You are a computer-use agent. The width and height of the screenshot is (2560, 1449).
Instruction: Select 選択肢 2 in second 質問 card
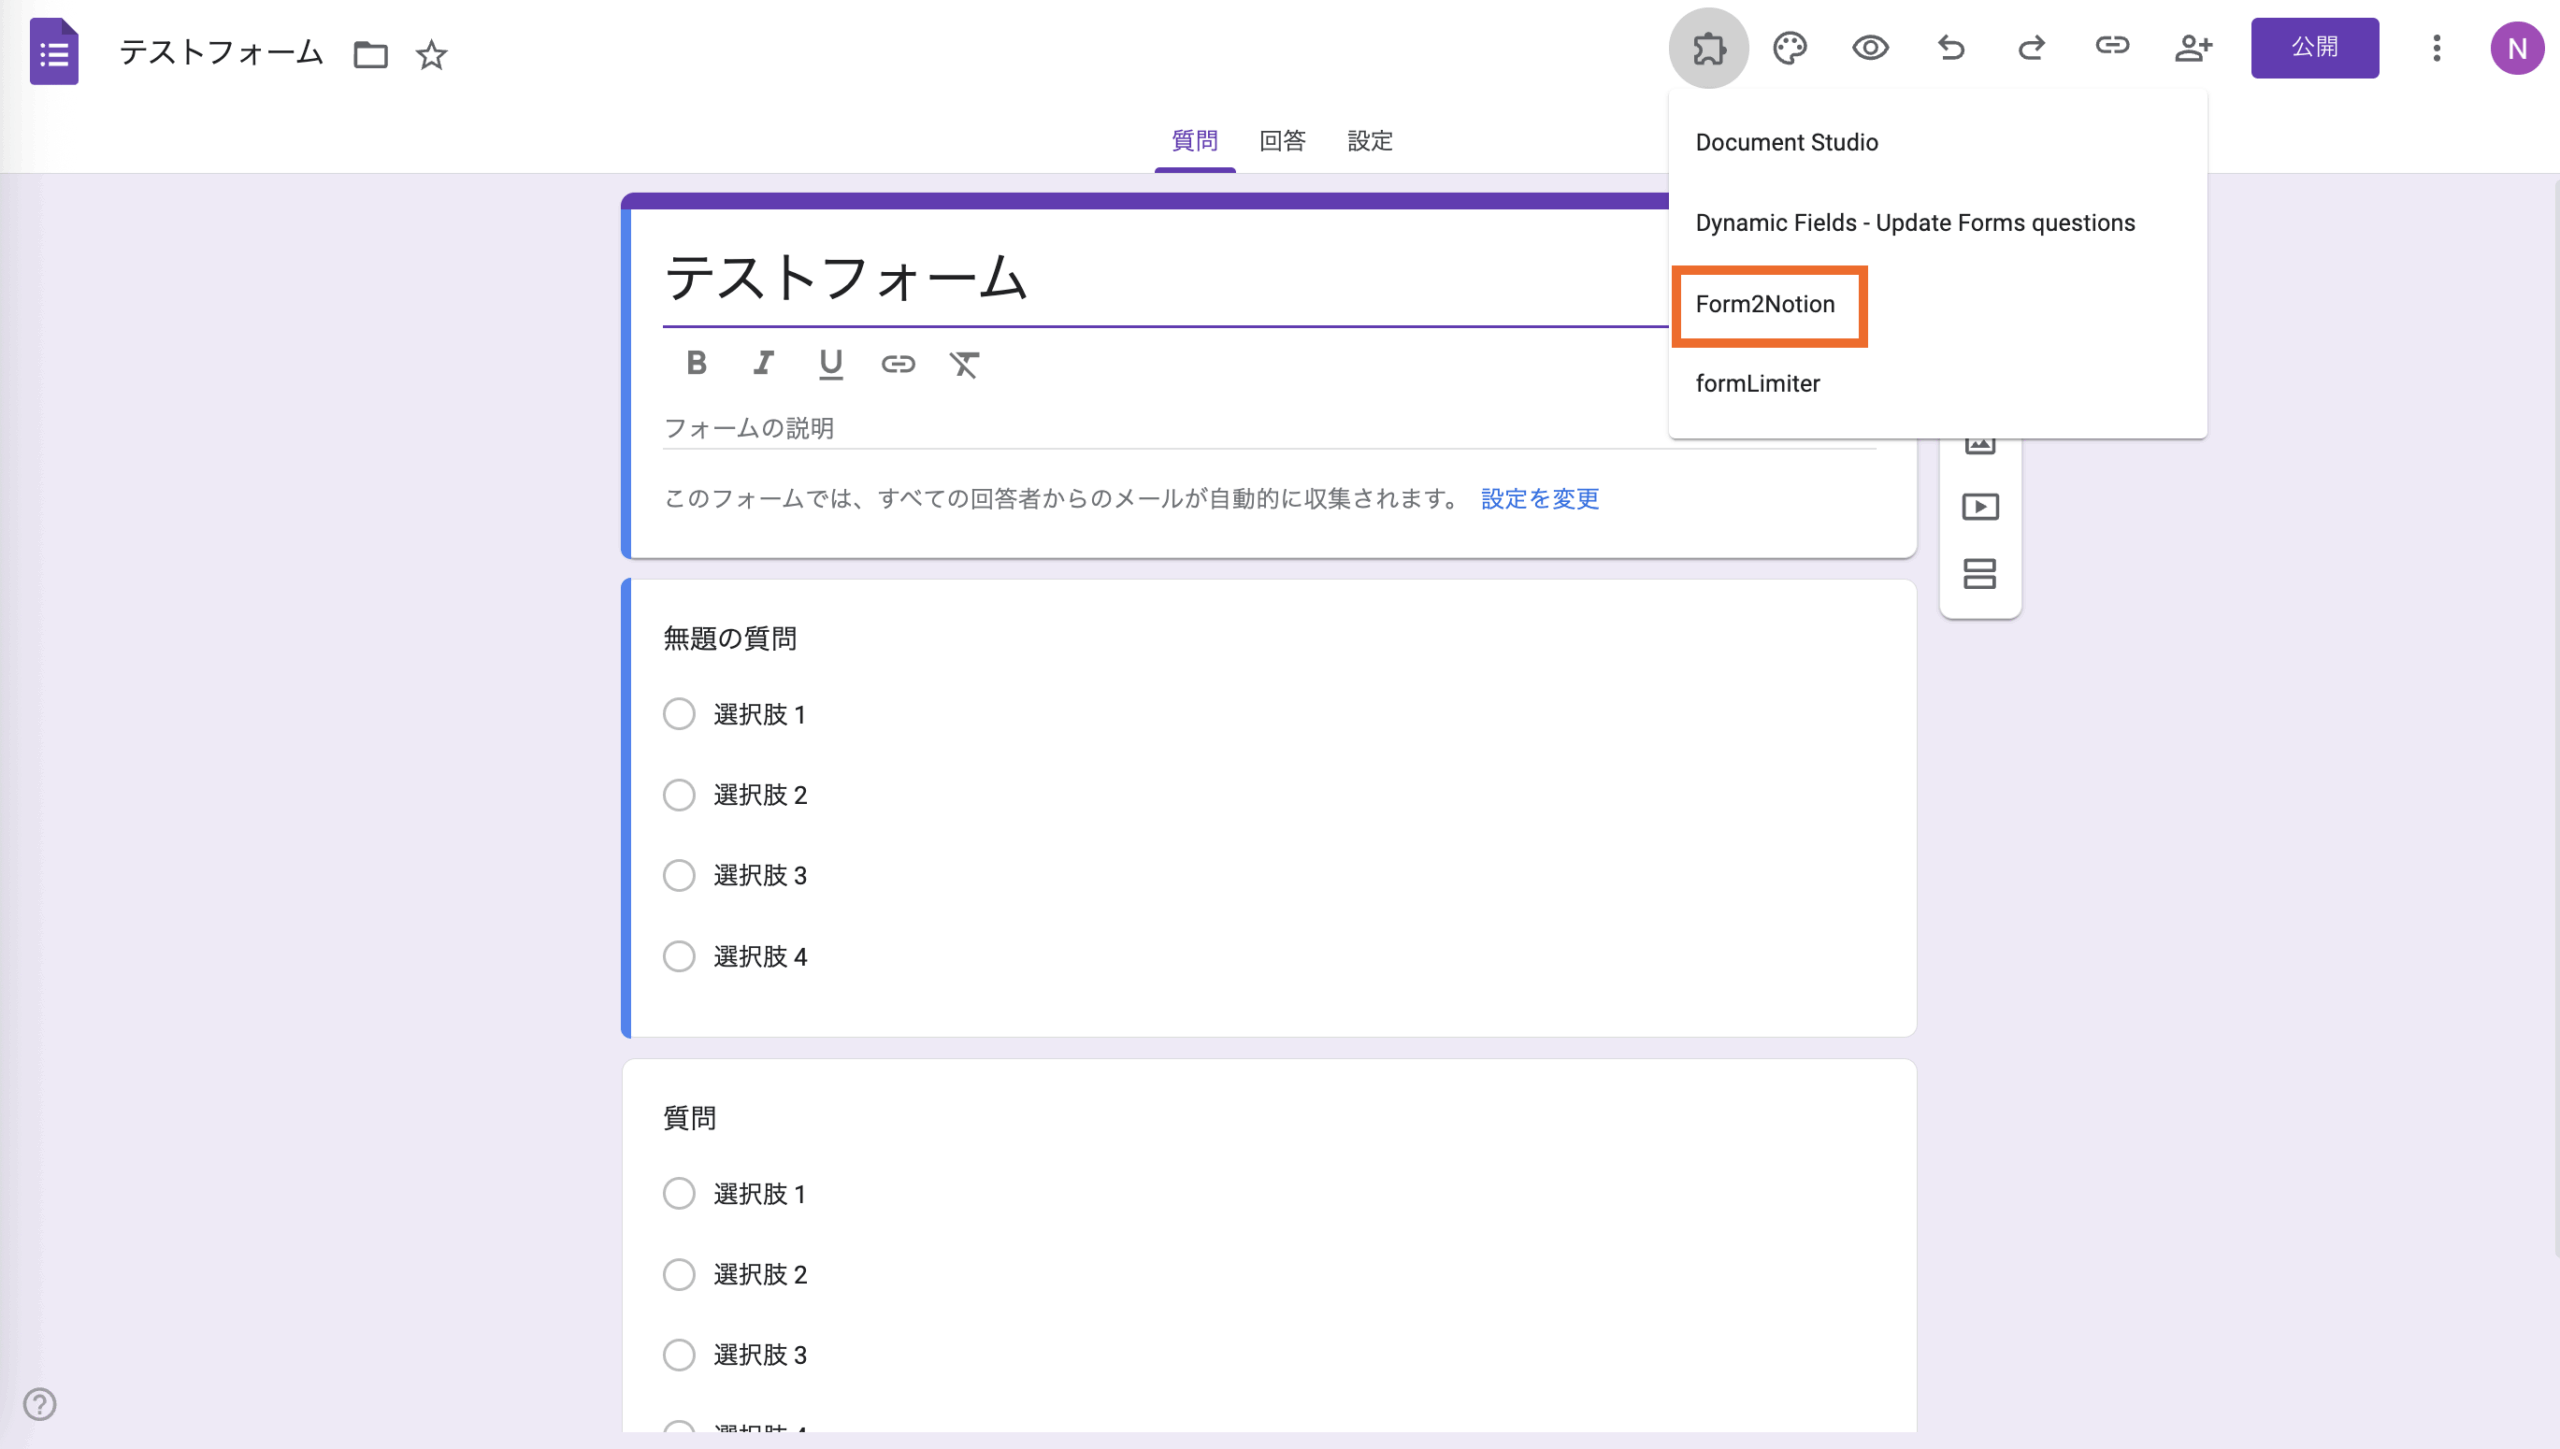coord(679,1274)
